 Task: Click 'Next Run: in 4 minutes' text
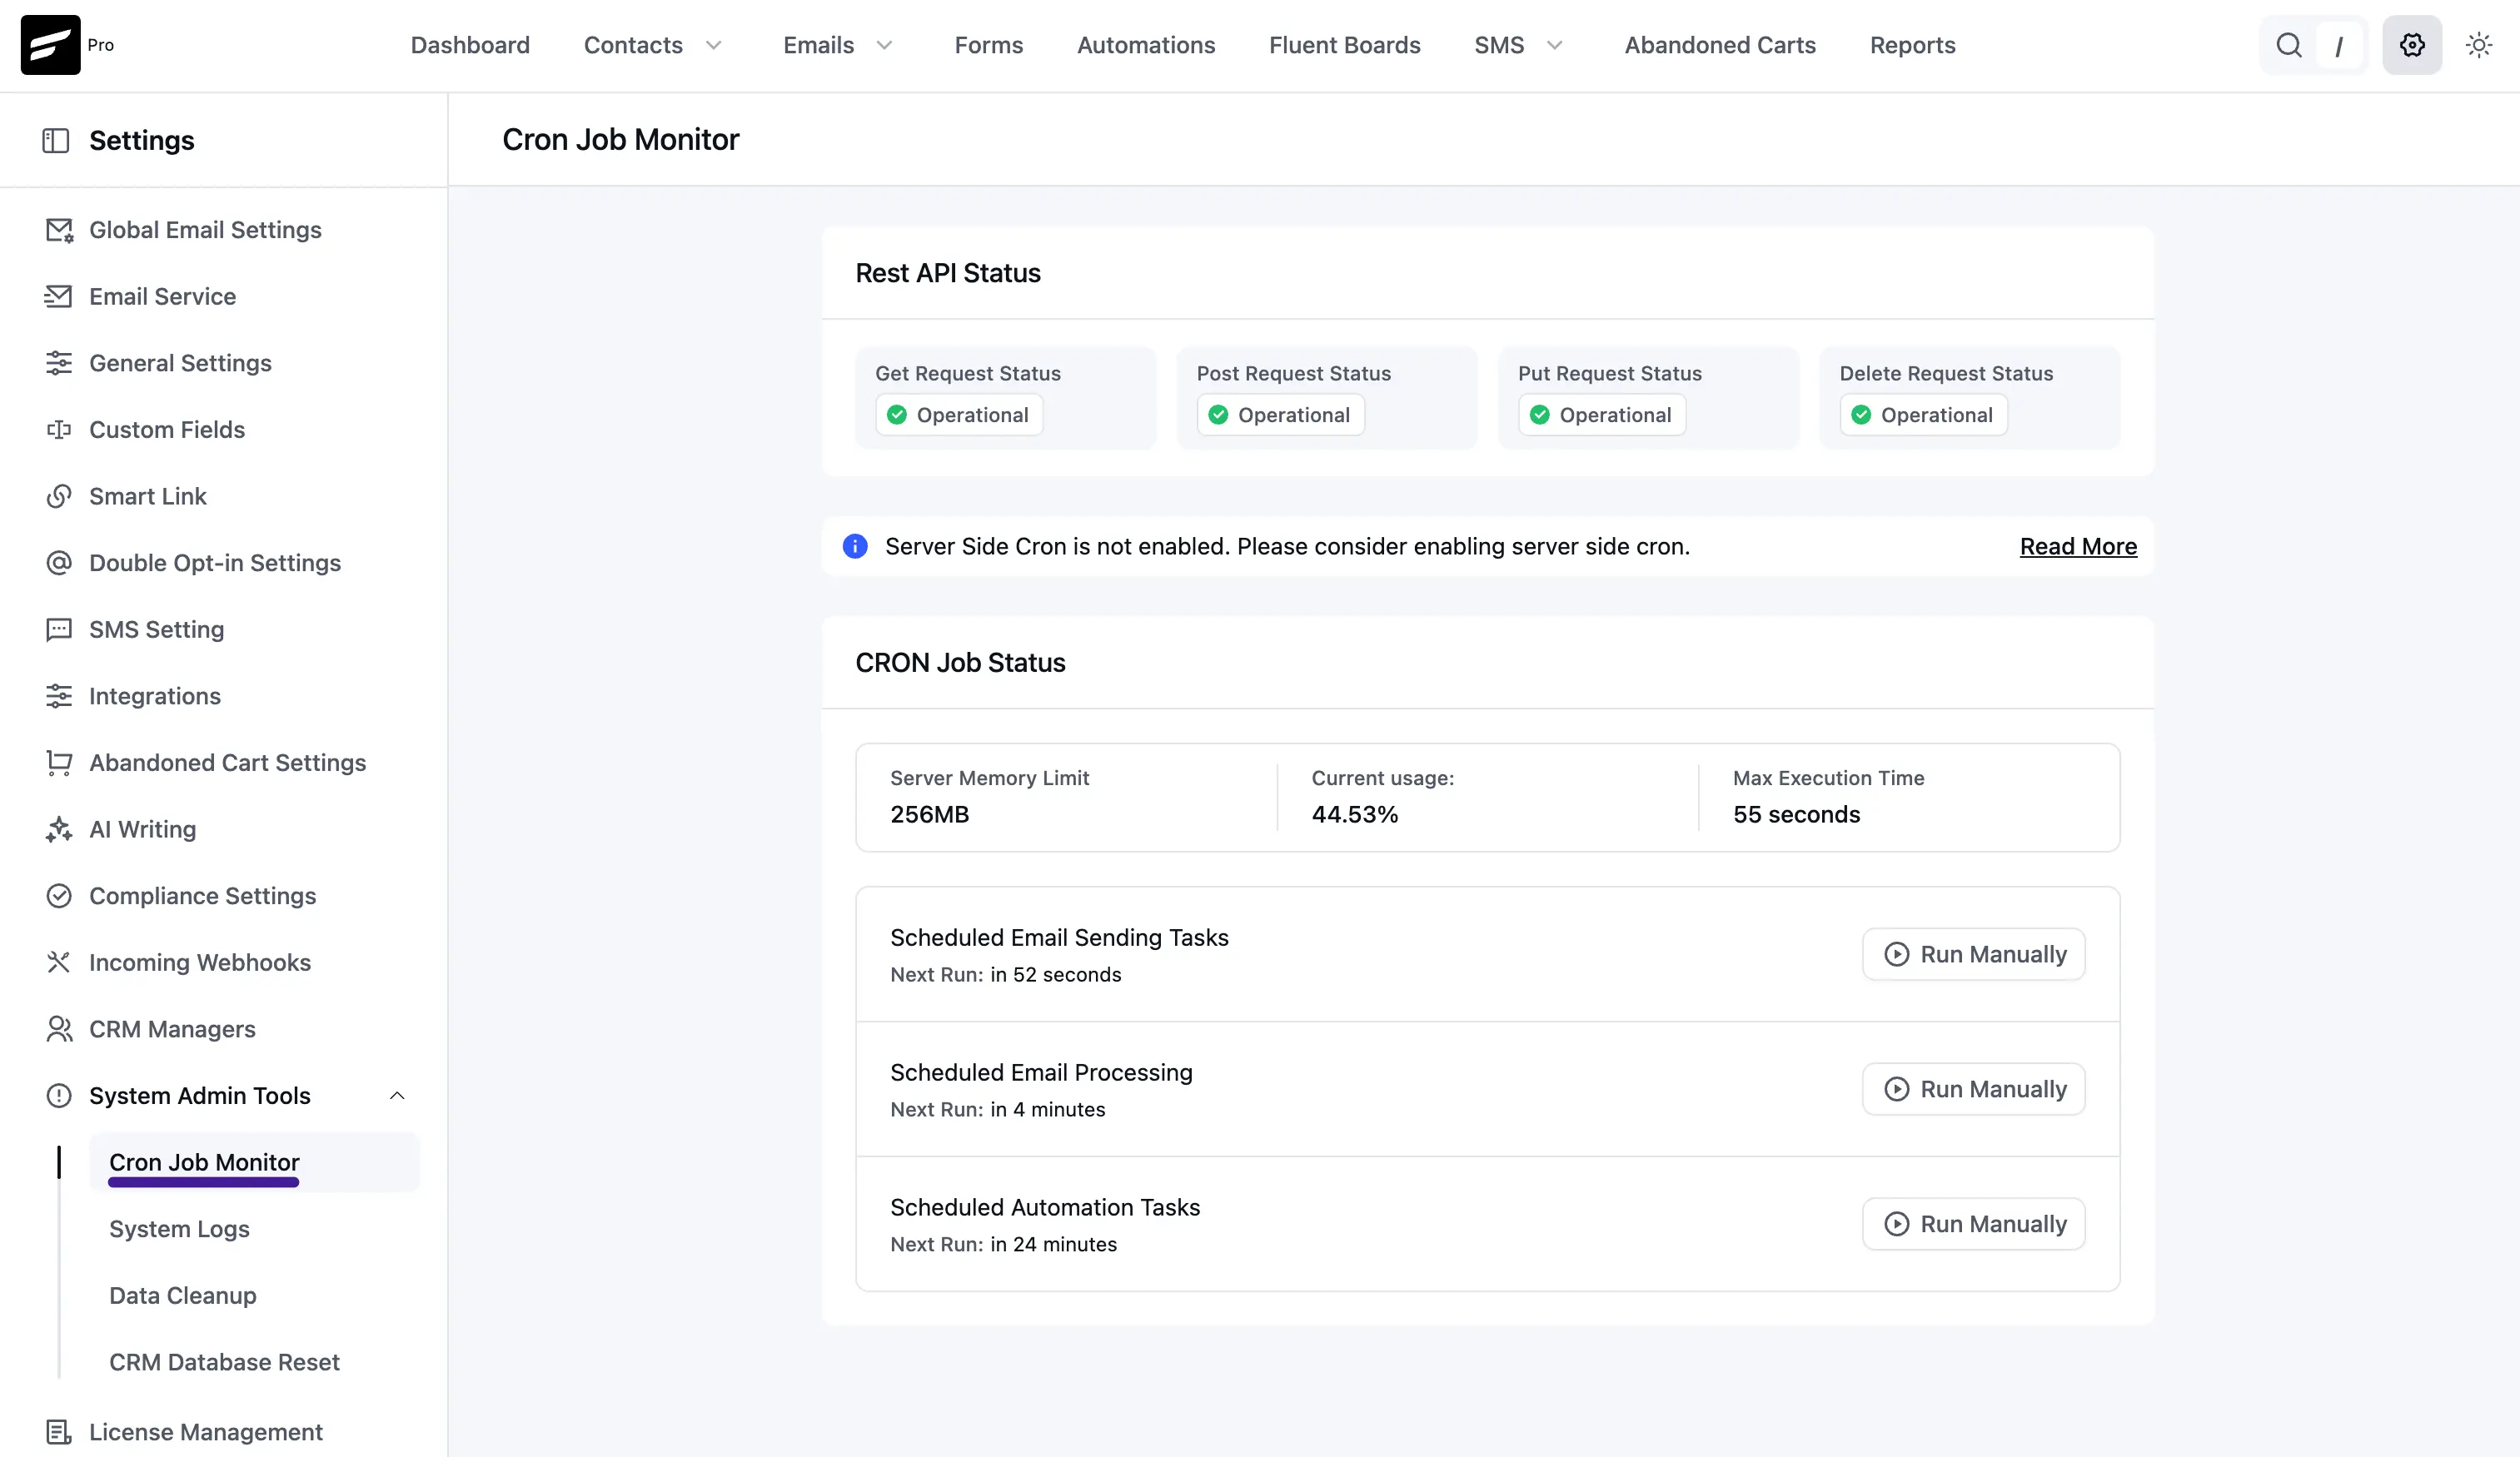coord(998,1110)
